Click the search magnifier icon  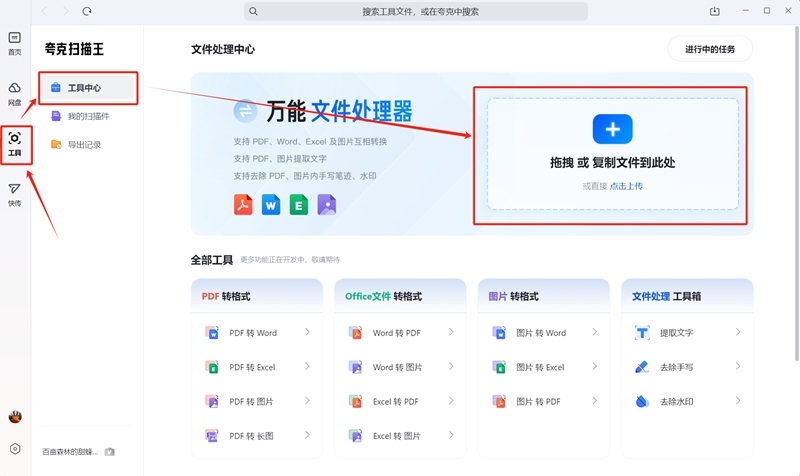pos(253,11)
